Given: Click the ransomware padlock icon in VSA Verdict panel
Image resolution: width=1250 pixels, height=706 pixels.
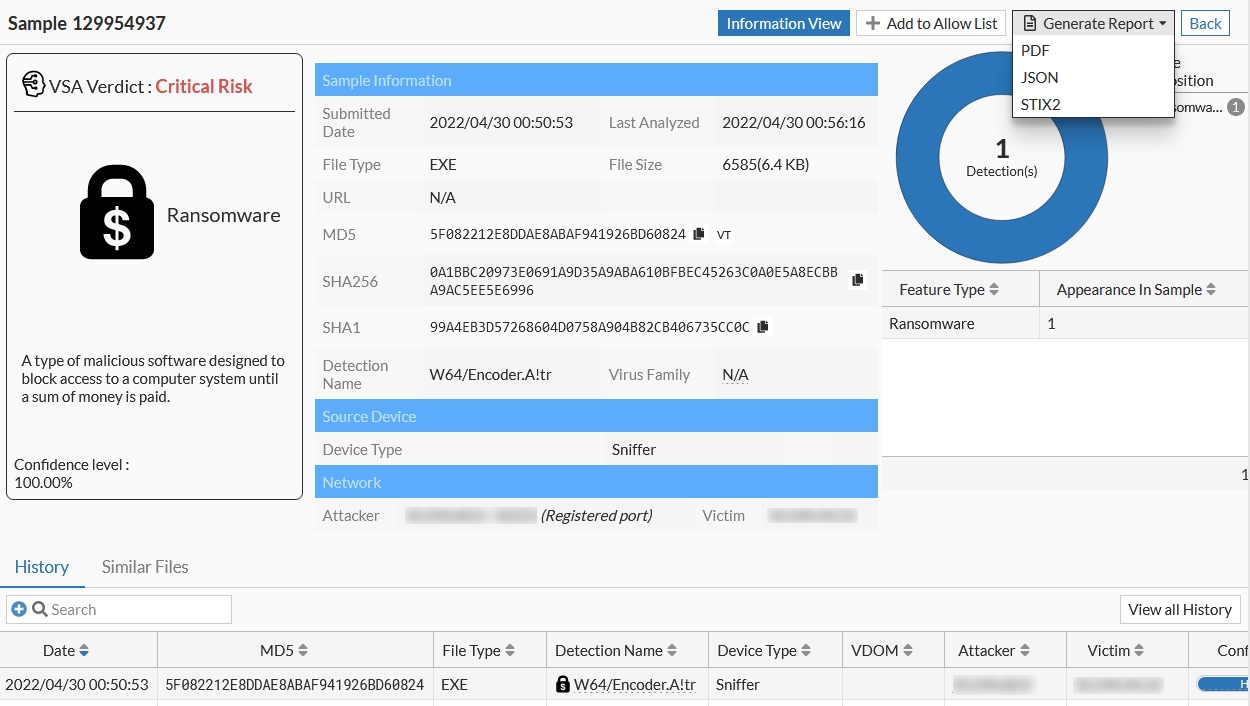Looking at the screenshot, I should pyautogui.click(x=117, y=212).
